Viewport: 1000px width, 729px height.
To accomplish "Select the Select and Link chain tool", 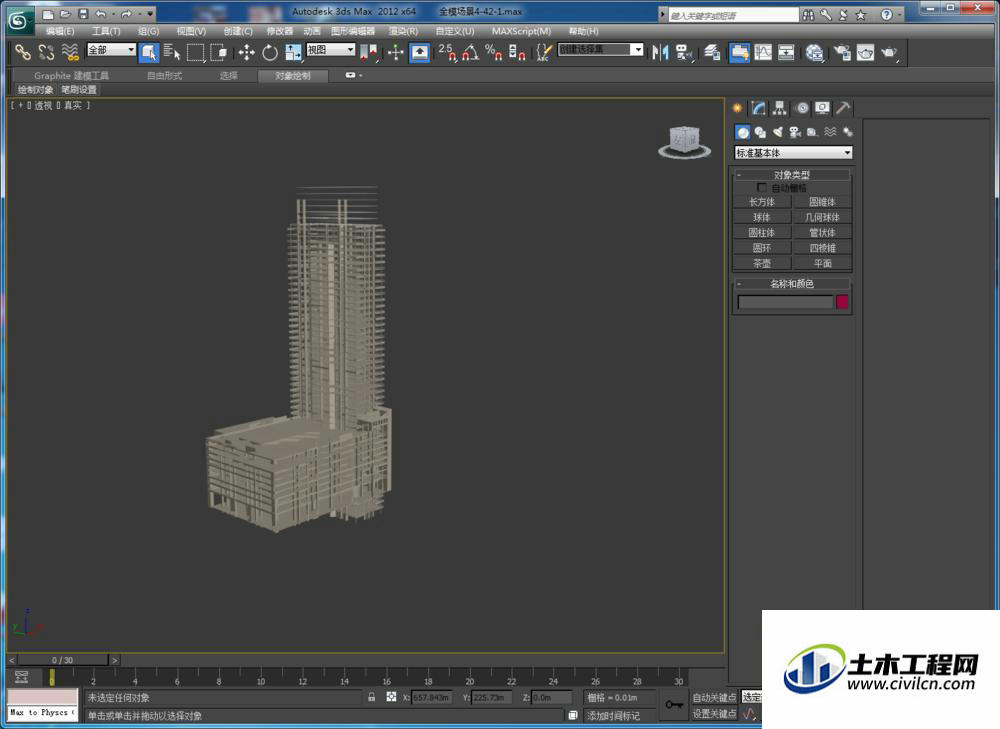I will (22, 52).
